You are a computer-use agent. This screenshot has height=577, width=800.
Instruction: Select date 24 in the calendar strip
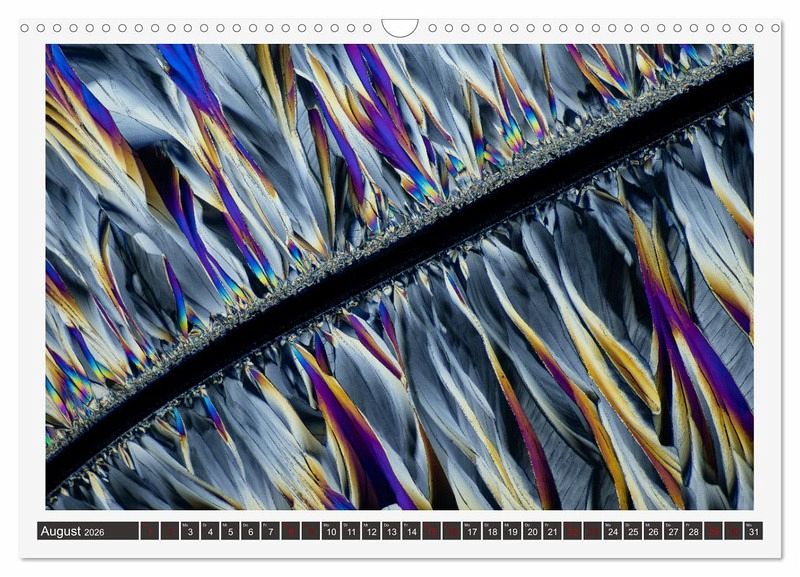pos(612,531)
